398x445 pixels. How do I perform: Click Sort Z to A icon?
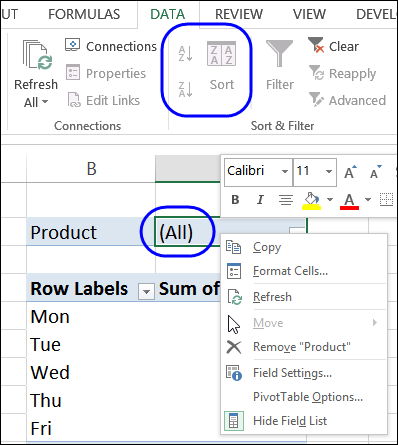185,89
